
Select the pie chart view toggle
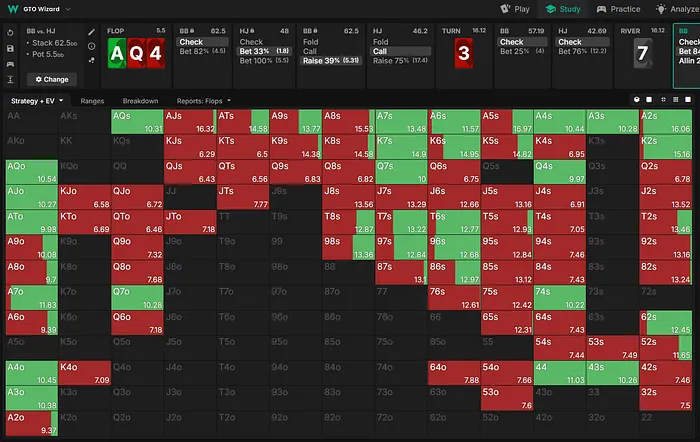[x=636, y=100]
